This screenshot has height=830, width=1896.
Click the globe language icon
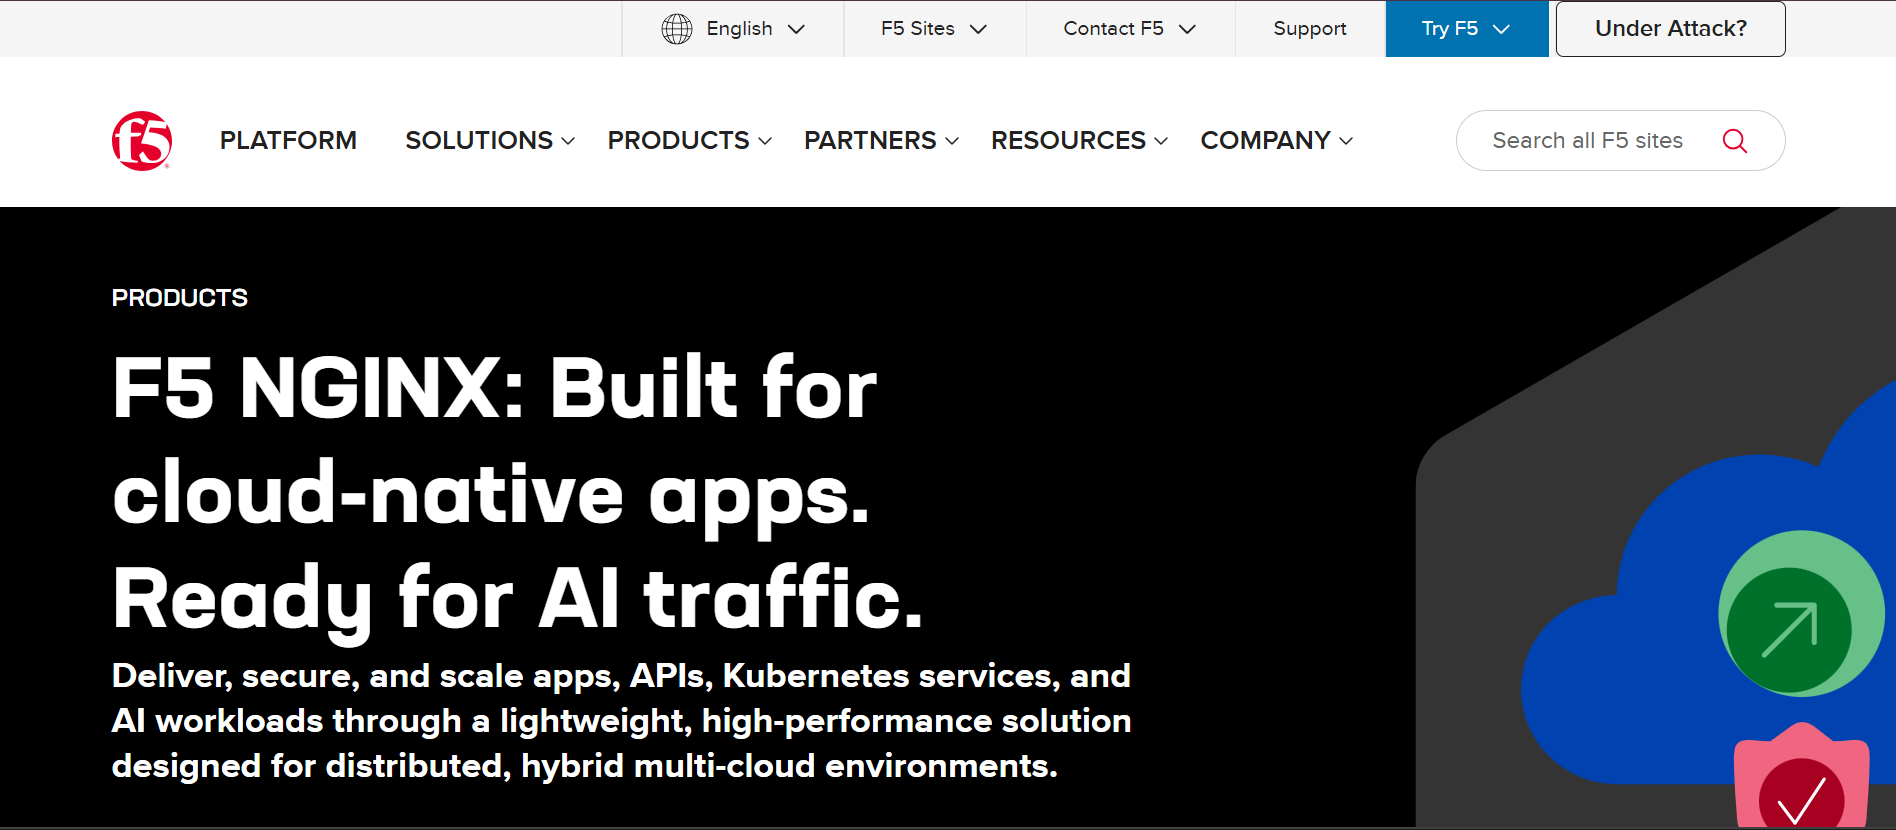(x=677, y=29)
